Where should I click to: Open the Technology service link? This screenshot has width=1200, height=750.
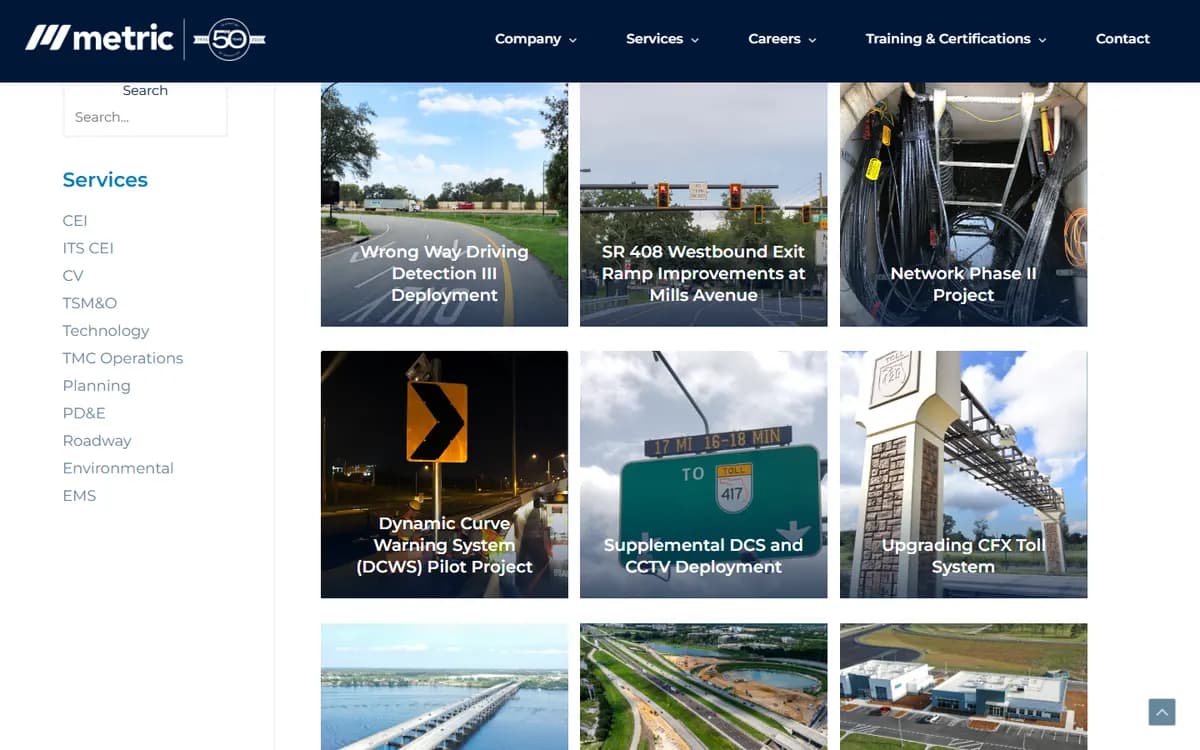click(x=105, y=330)
